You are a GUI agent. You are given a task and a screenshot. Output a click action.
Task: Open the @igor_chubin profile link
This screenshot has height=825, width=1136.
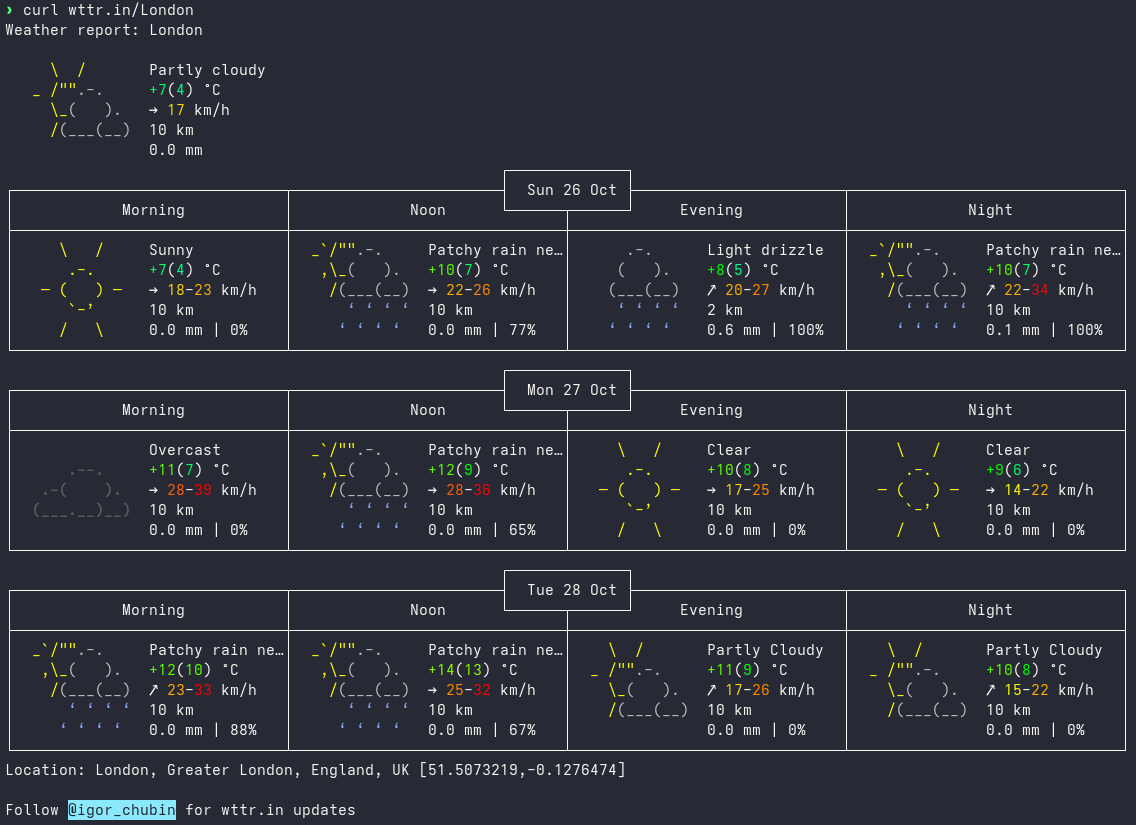[x=121, y=810]
